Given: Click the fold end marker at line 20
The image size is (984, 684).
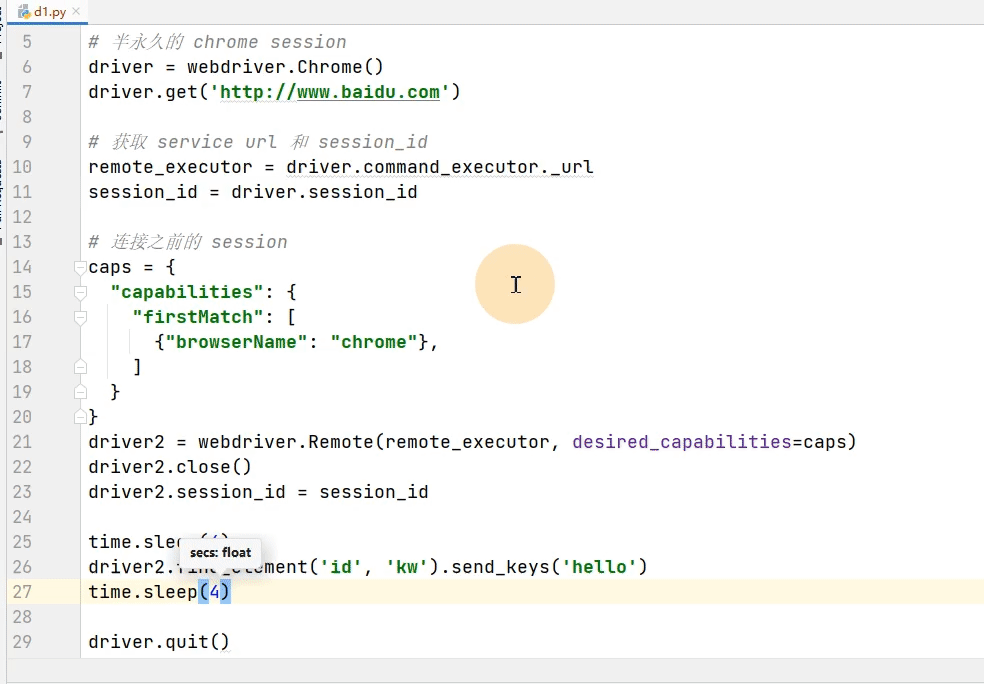Looking at the screenshot, I should click(x=80, y=416).
